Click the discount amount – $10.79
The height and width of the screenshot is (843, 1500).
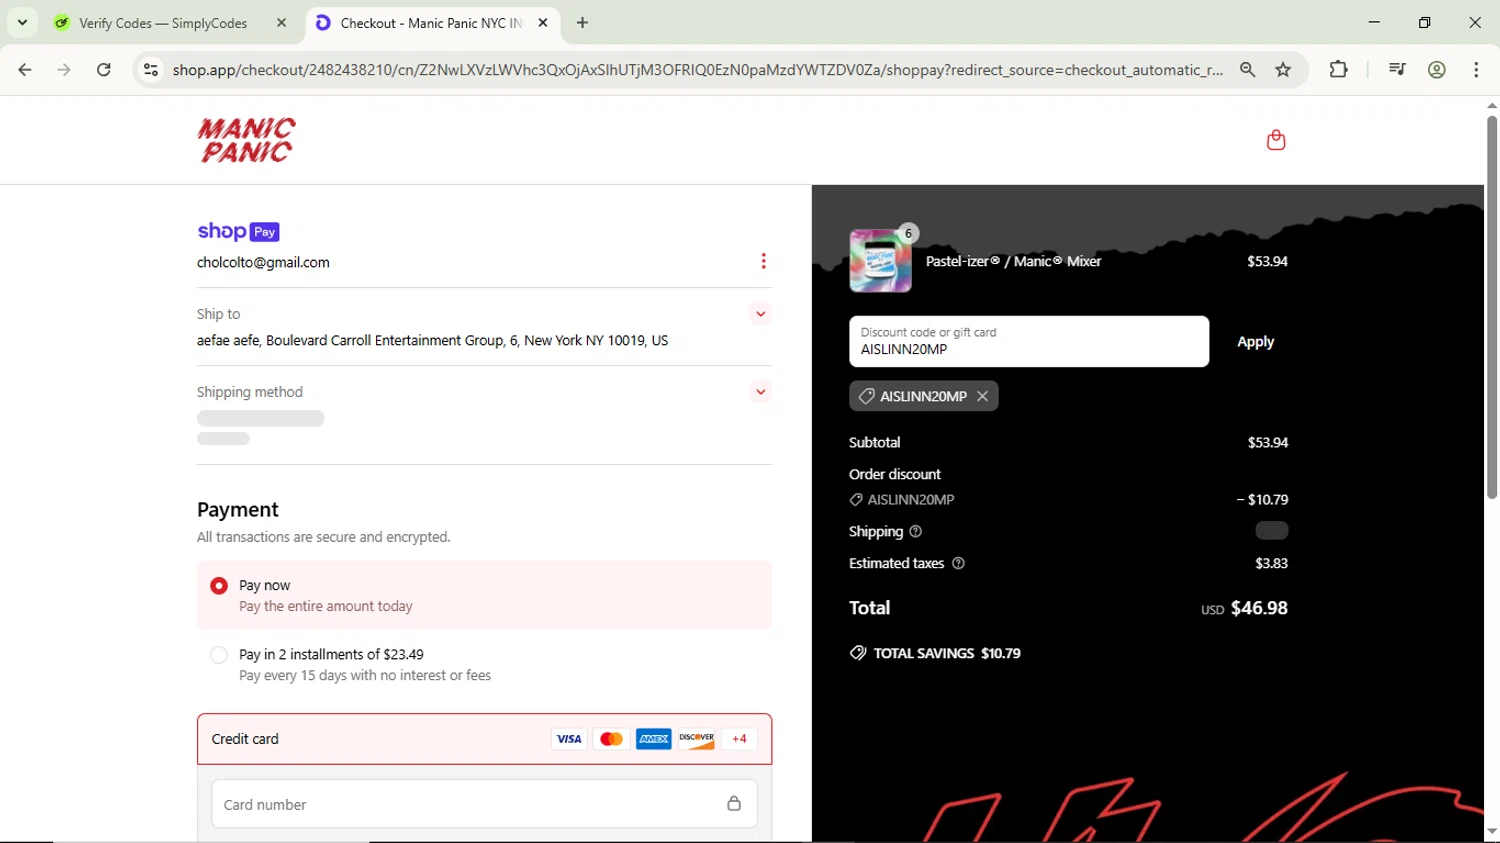coord(1262,500)
